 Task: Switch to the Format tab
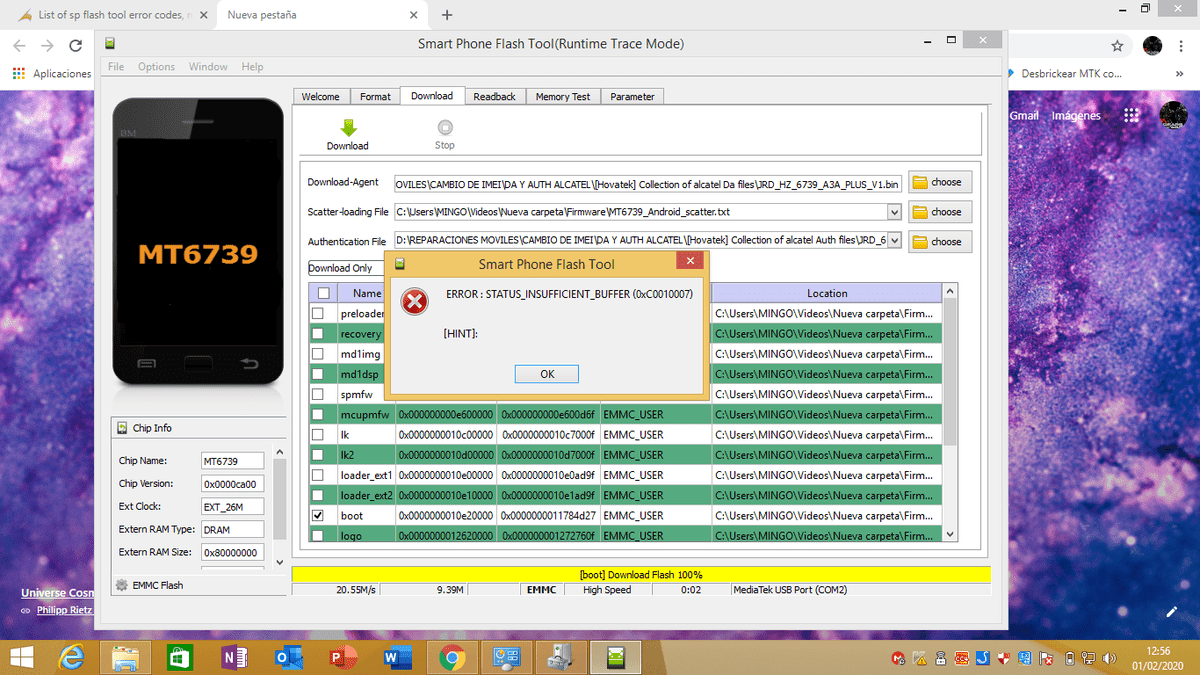tap(375, 96)
